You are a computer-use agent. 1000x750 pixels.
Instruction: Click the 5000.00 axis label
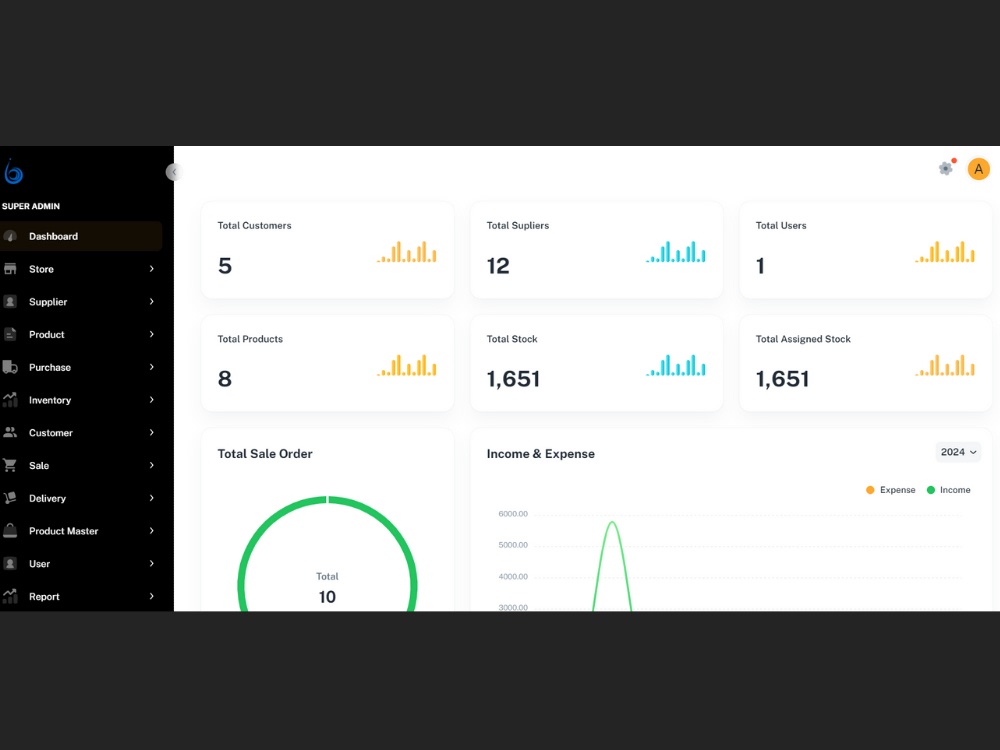pyautogui.click(x=513, y=545)
